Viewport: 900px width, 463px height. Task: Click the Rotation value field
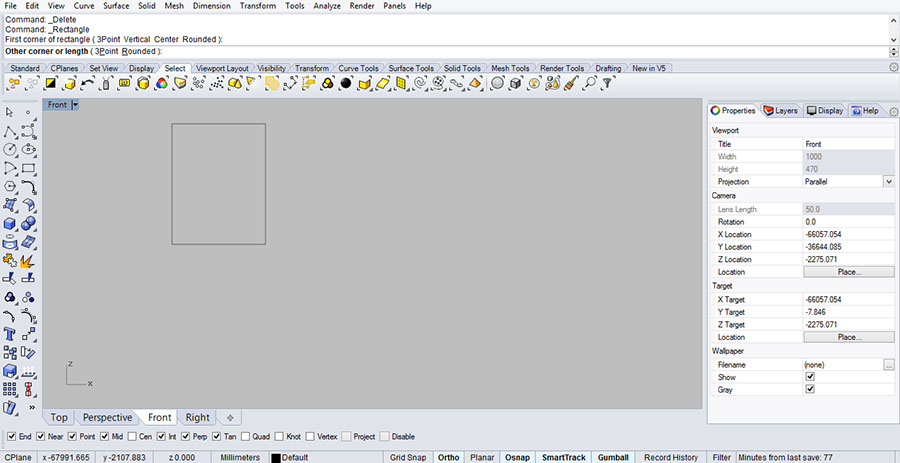coord(849,221)
